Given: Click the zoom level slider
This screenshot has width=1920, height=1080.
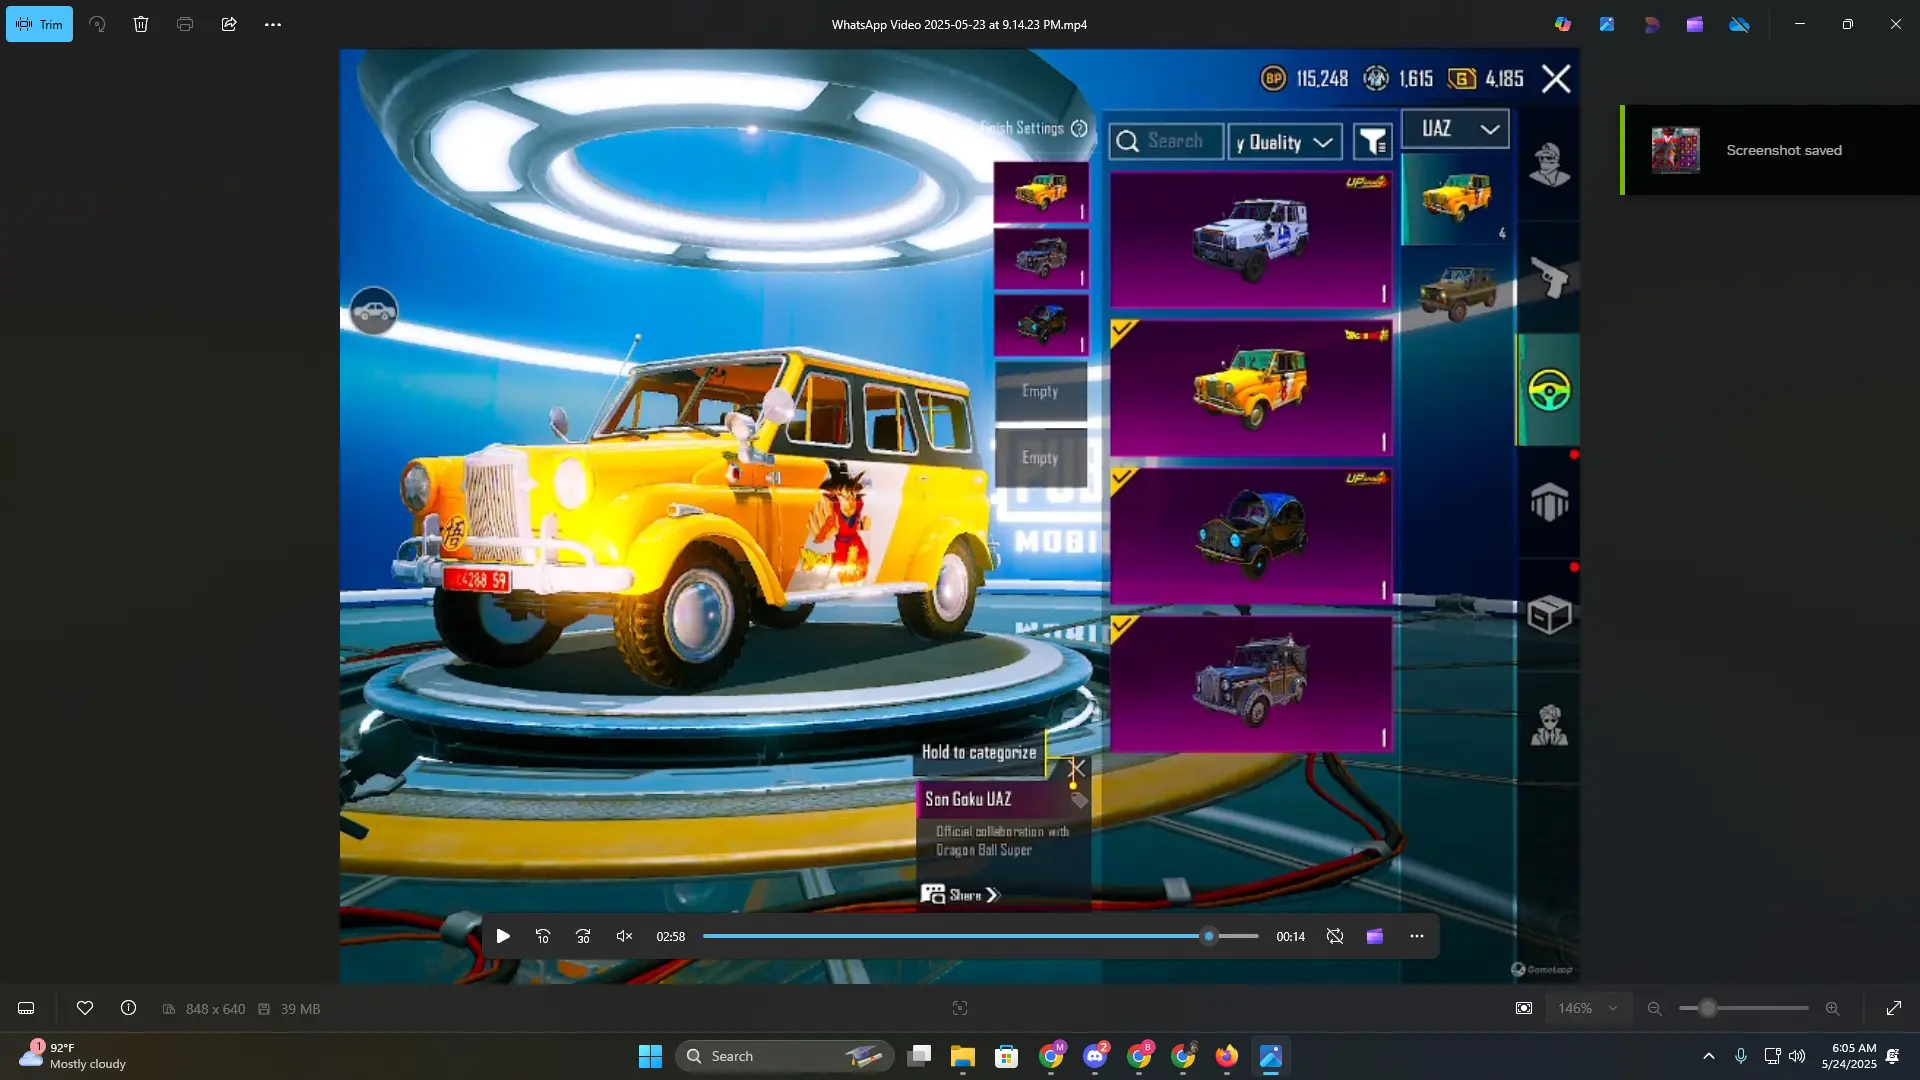Looking at the screenshot, I should 1744,1008.
